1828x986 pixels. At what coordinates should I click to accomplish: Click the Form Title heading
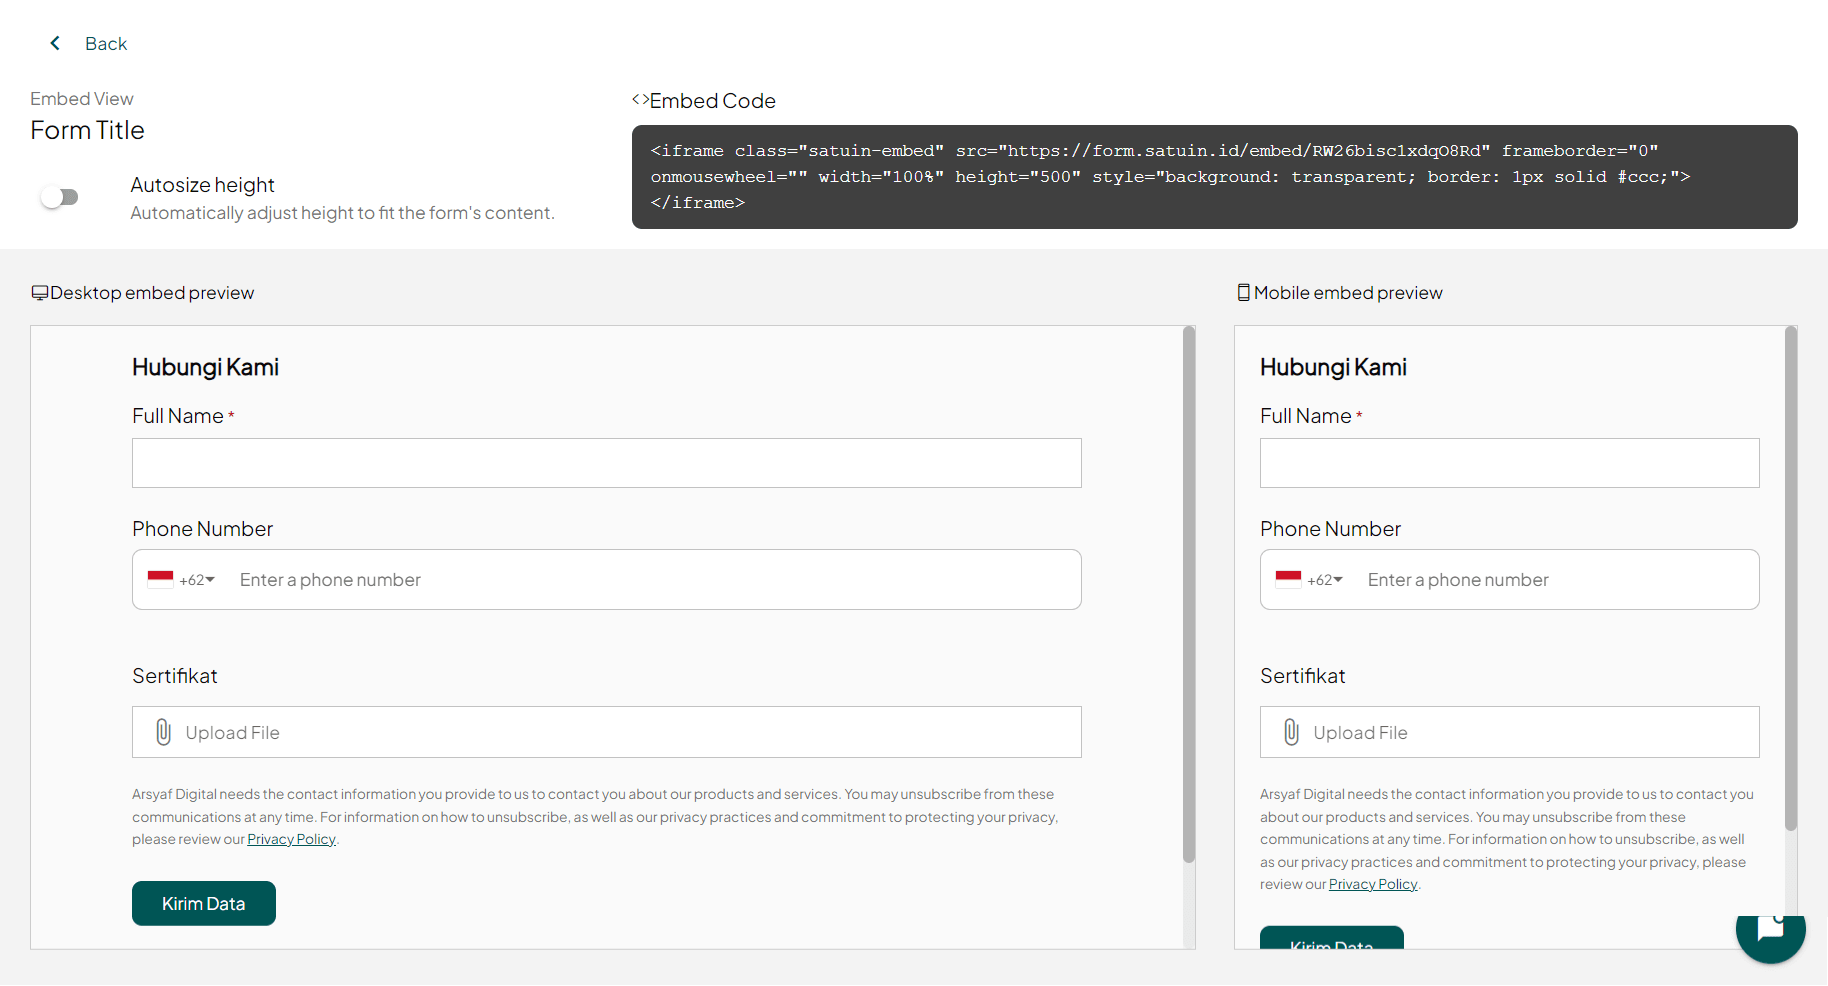pyautogui.click(x=87, y=131)
